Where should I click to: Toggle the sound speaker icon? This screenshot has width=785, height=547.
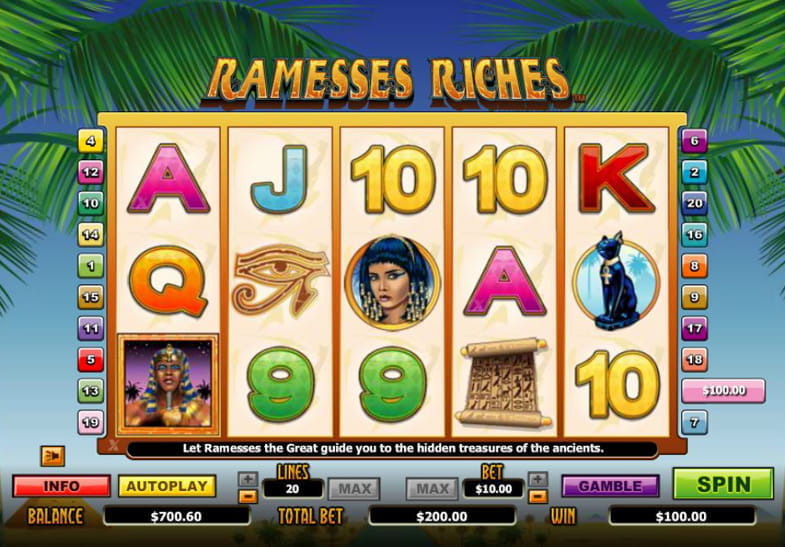53,456
